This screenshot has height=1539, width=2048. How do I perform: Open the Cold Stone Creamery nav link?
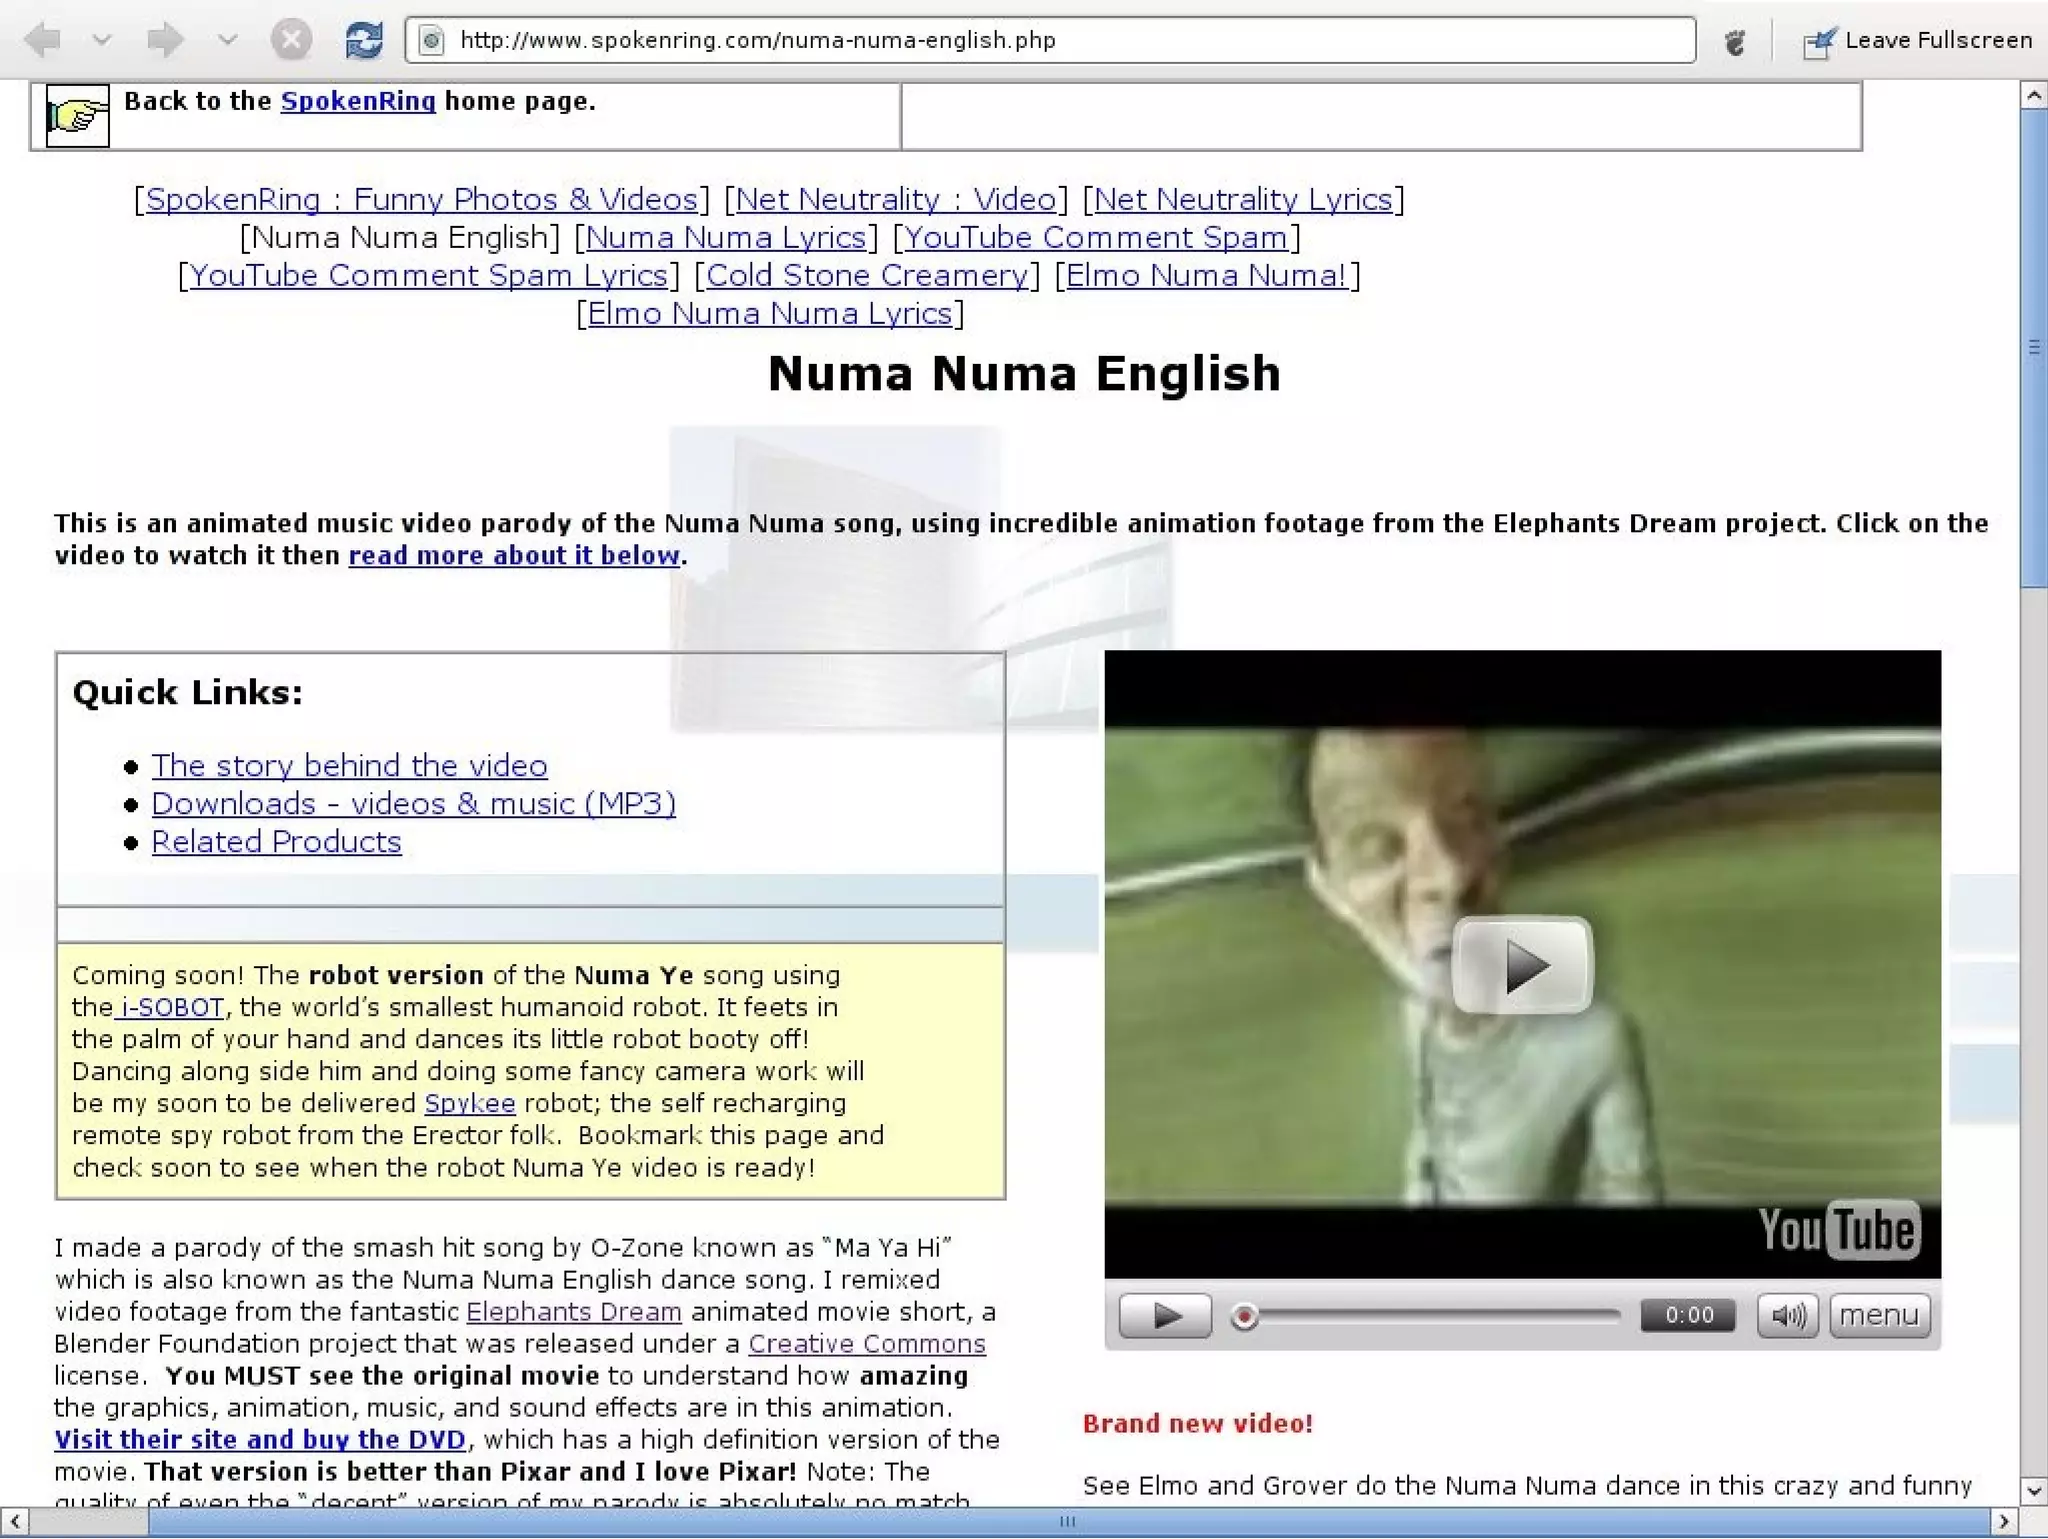866,276
